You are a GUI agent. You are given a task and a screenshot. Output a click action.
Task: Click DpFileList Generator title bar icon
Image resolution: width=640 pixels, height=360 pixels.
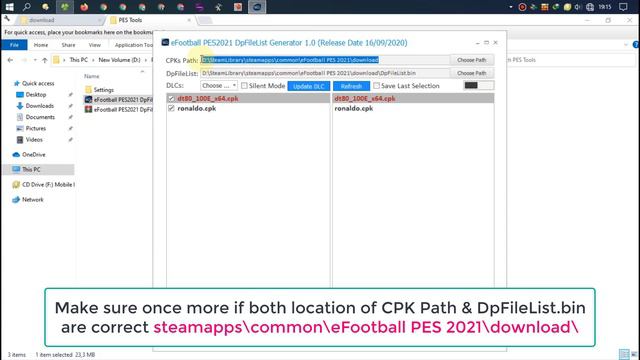[x=165, y=42]
